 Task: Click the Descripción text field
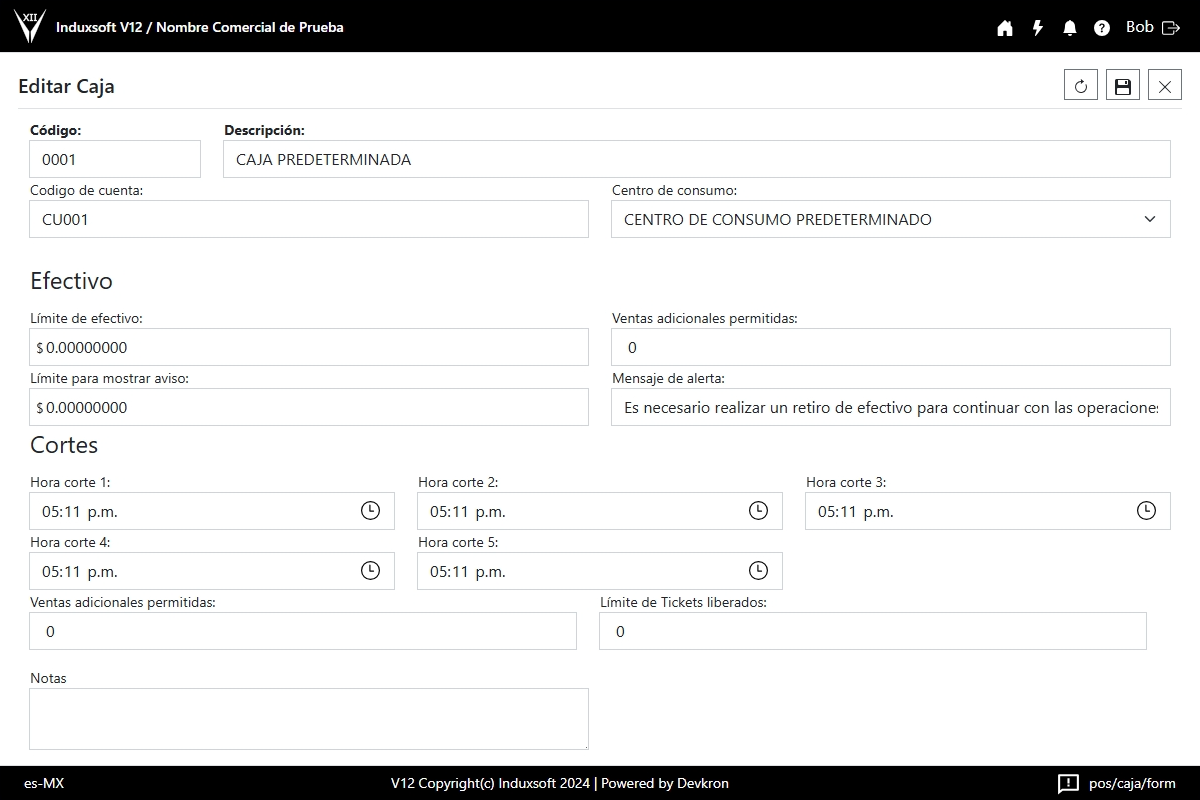(x=696, y=159)
